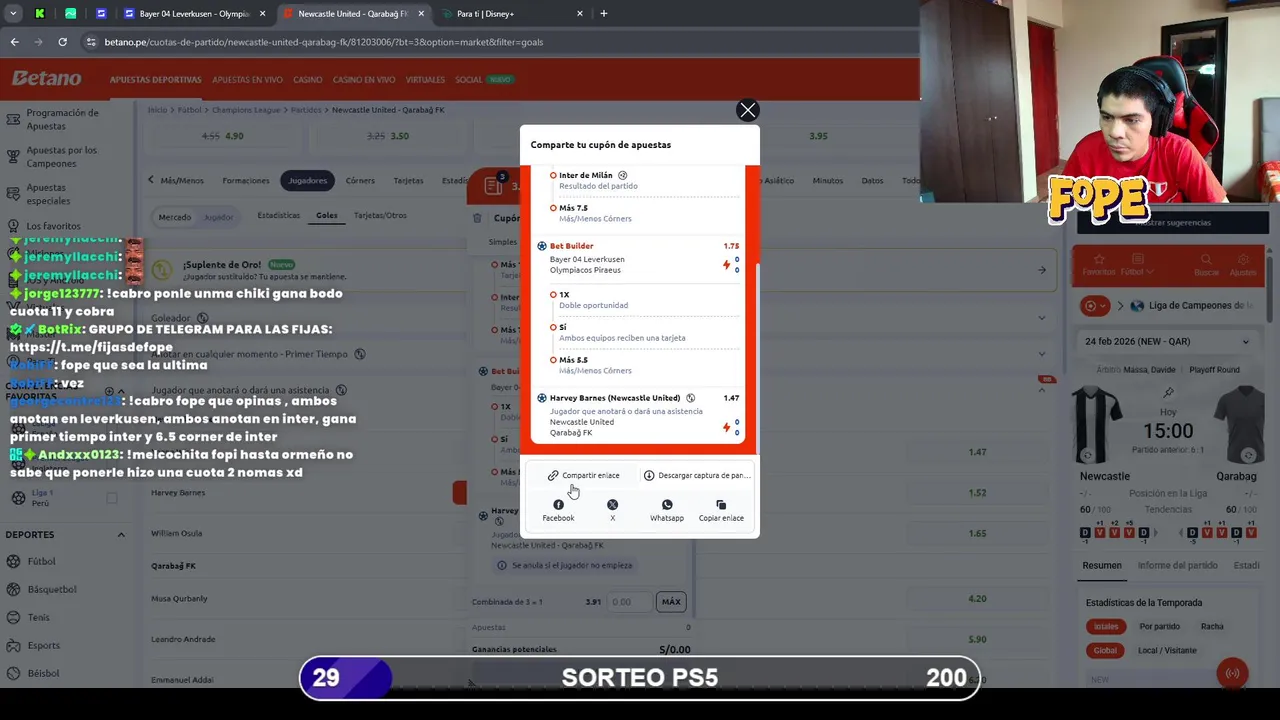
Task: Click the Béisbol icon in the sidebar
Action: pyautogui.click(x=13, y=673)
